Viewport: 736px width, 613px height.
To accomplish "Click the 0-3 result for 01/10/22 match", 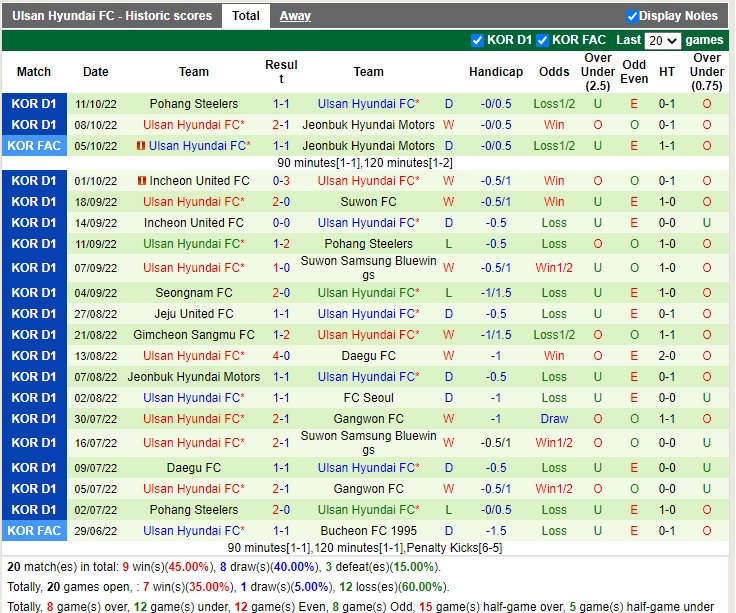I will 281,181.
